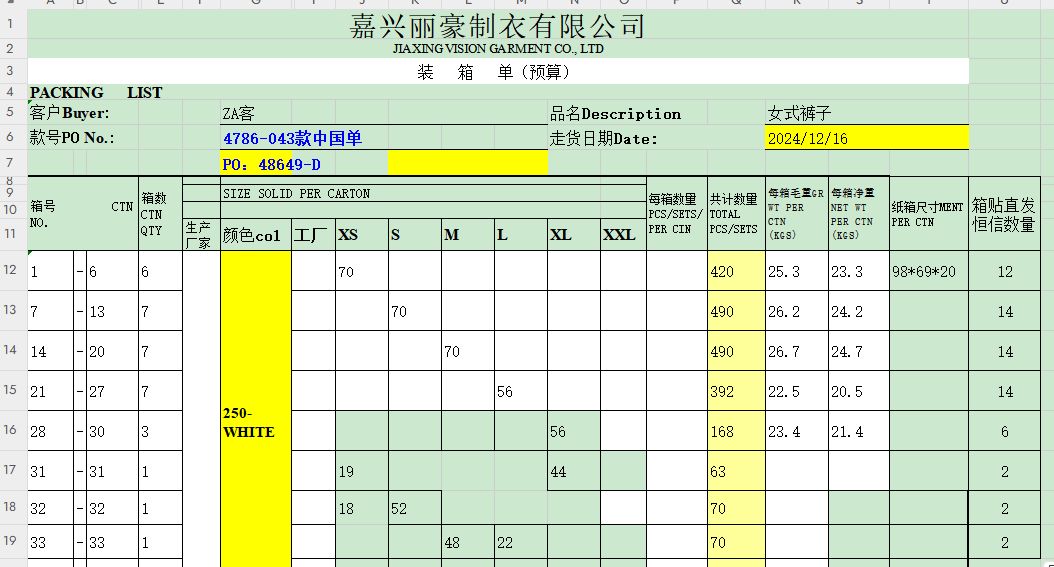
Task: Select the blue 4786-043款中国单 cell
Action: (292, 139)
